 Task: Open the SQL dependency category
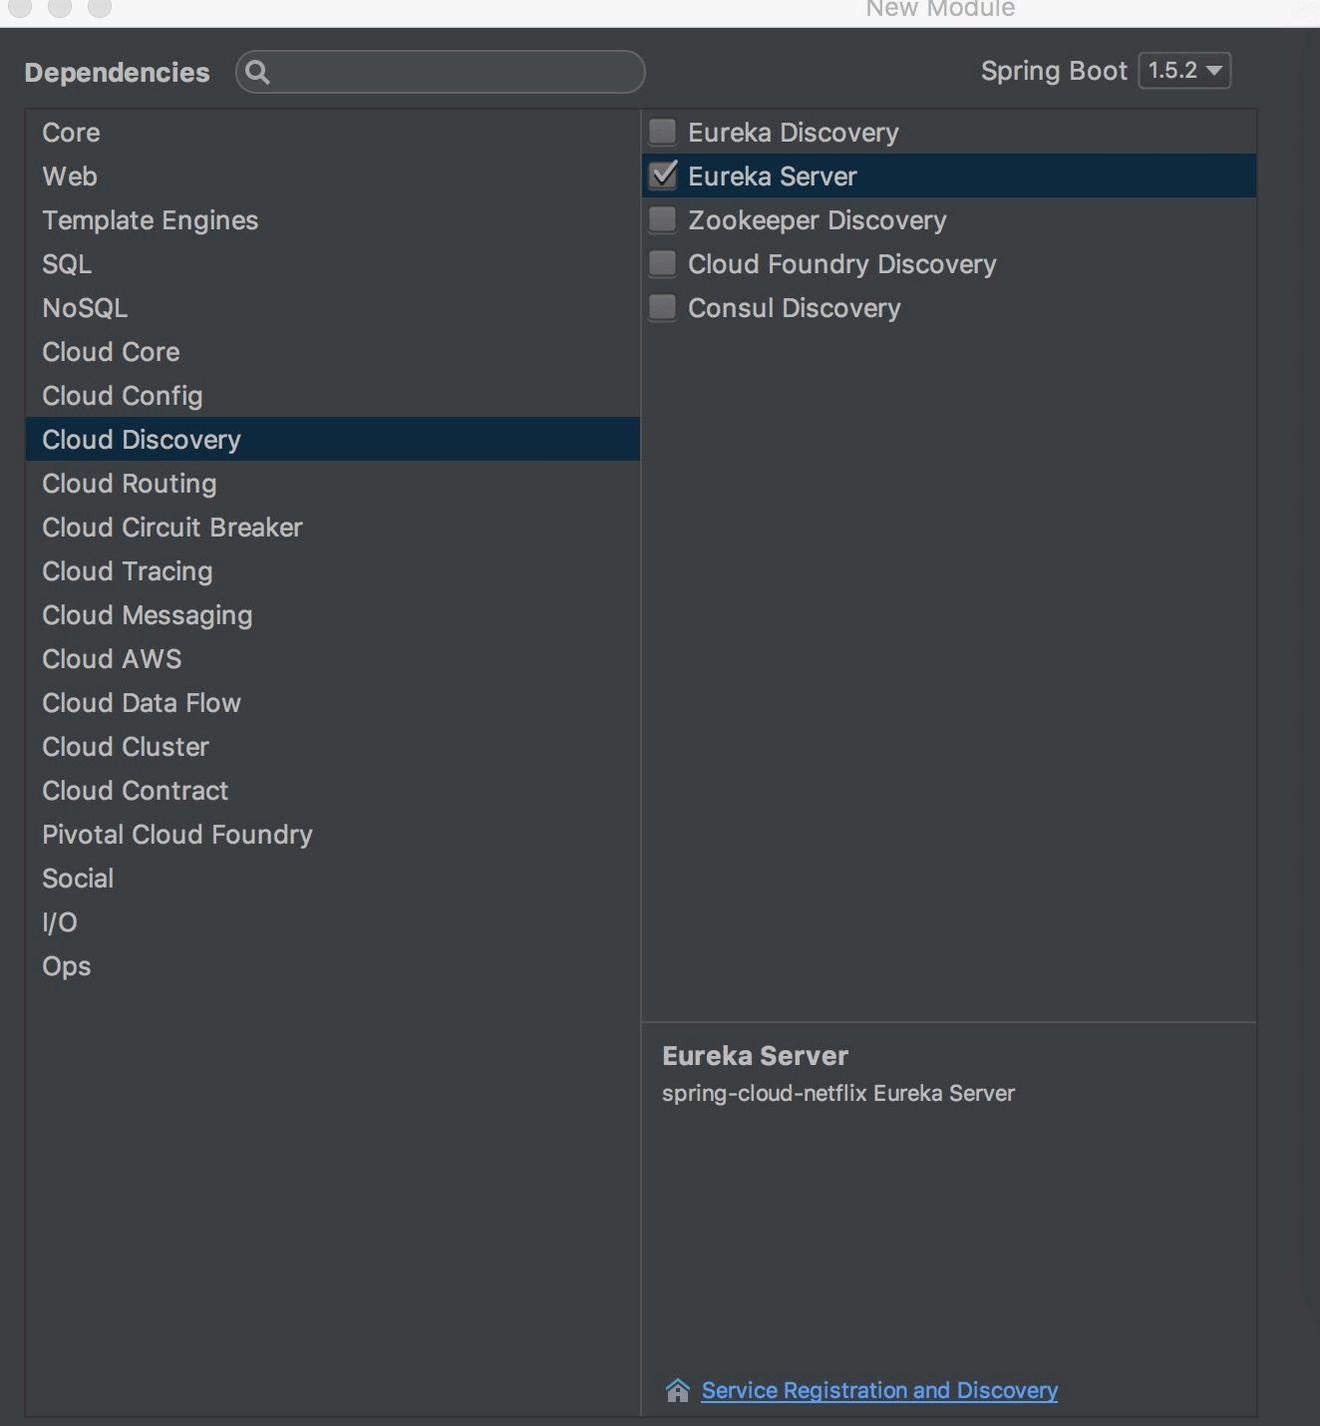(67, 265)
